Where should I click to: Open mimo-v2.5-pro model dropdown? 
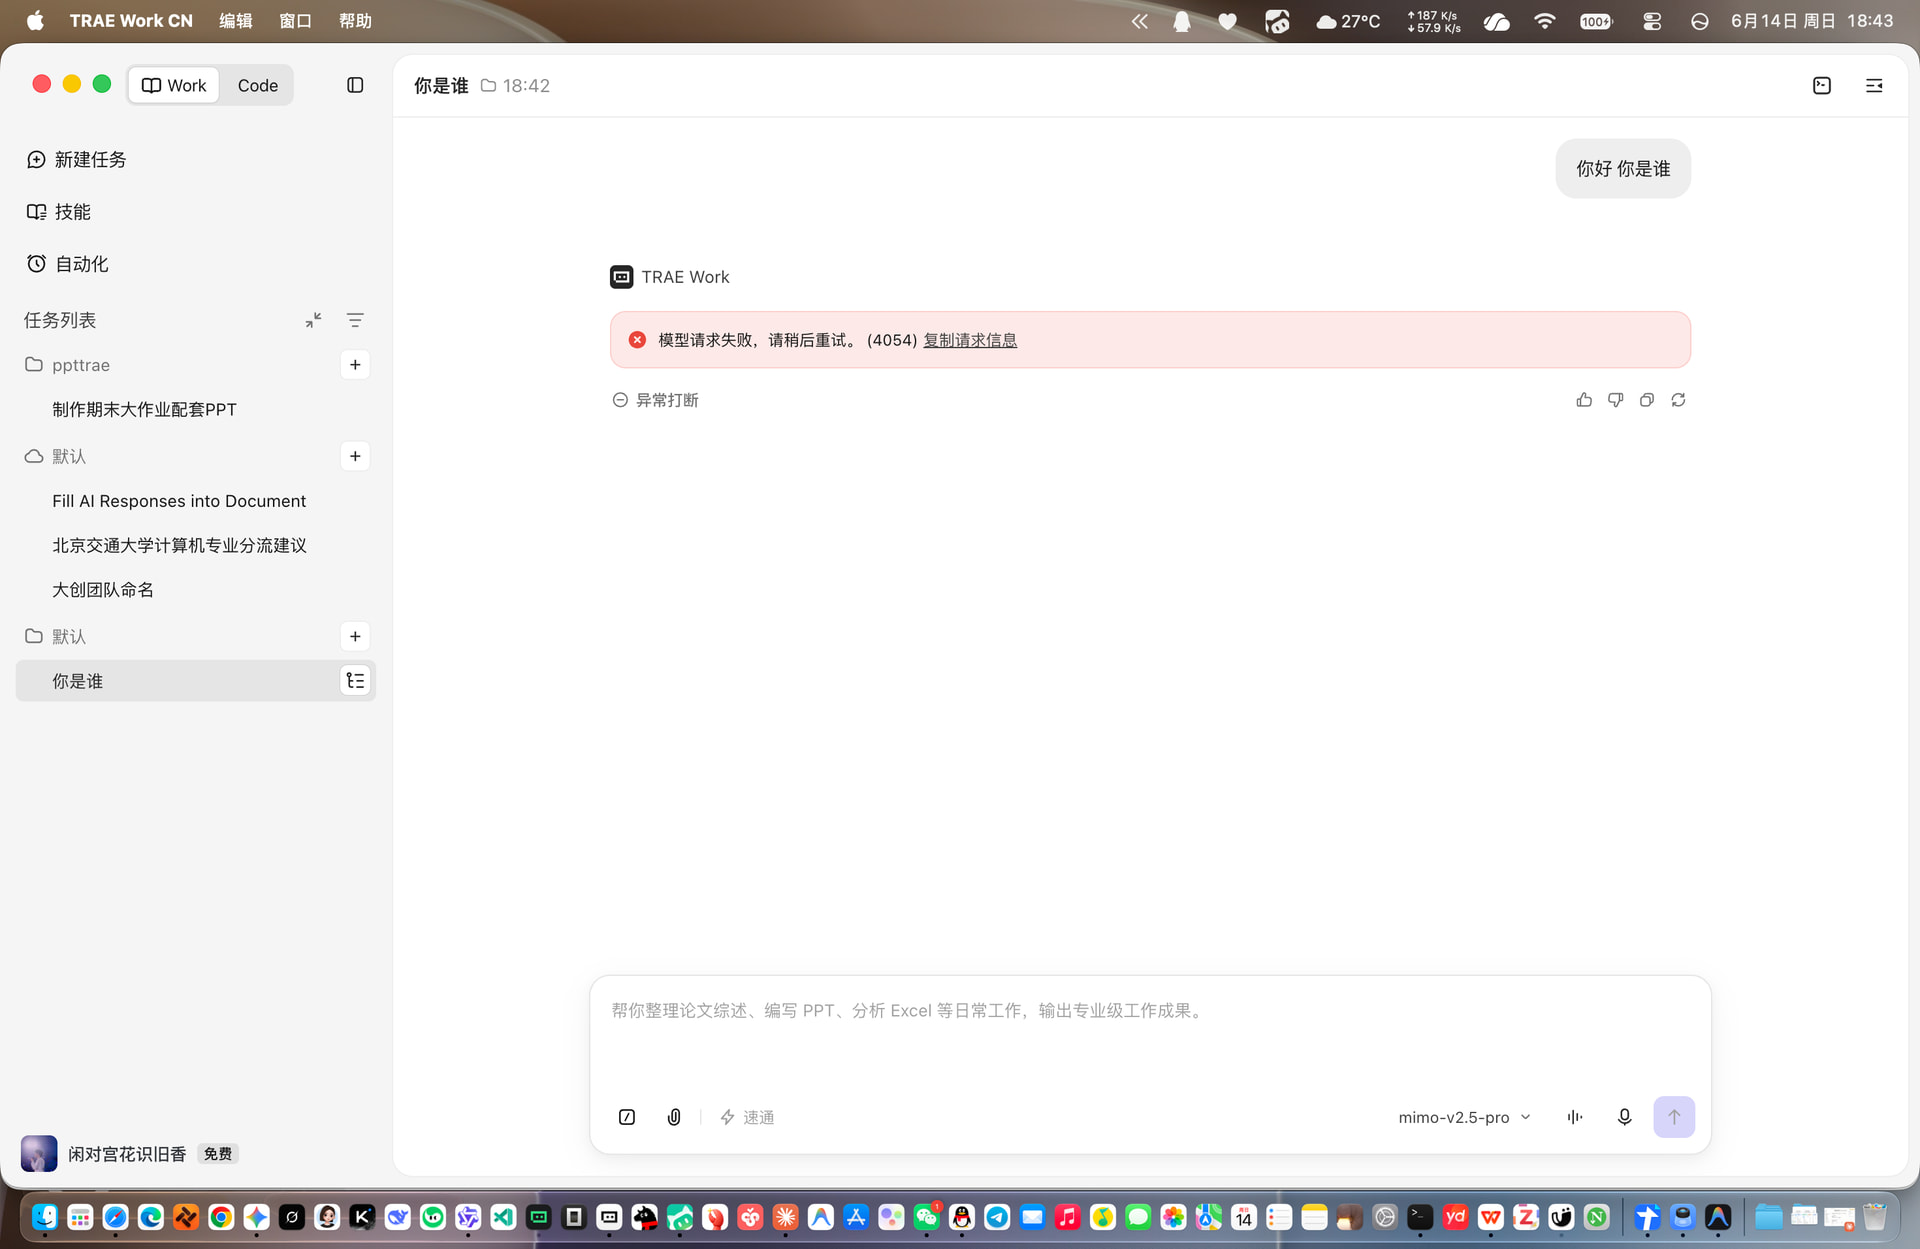pyautogui.click(x=1464, y=1117)
